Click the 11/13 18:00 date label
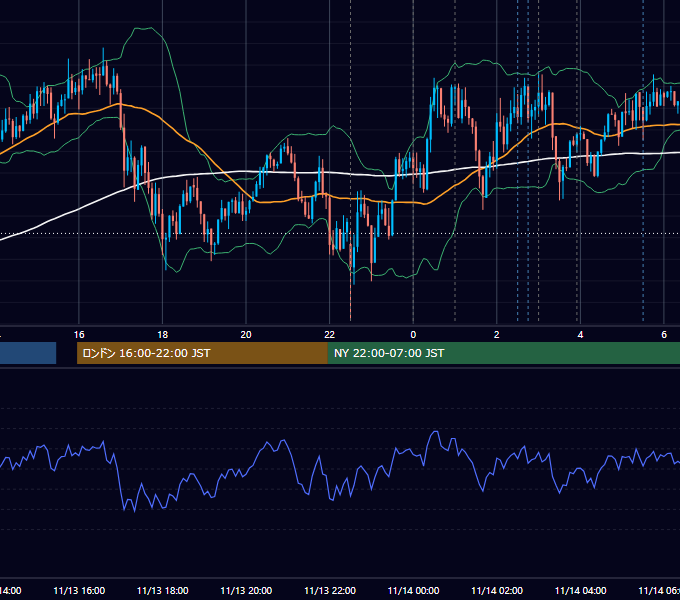Viewport: 680px width, 600px height. [163, 590]
